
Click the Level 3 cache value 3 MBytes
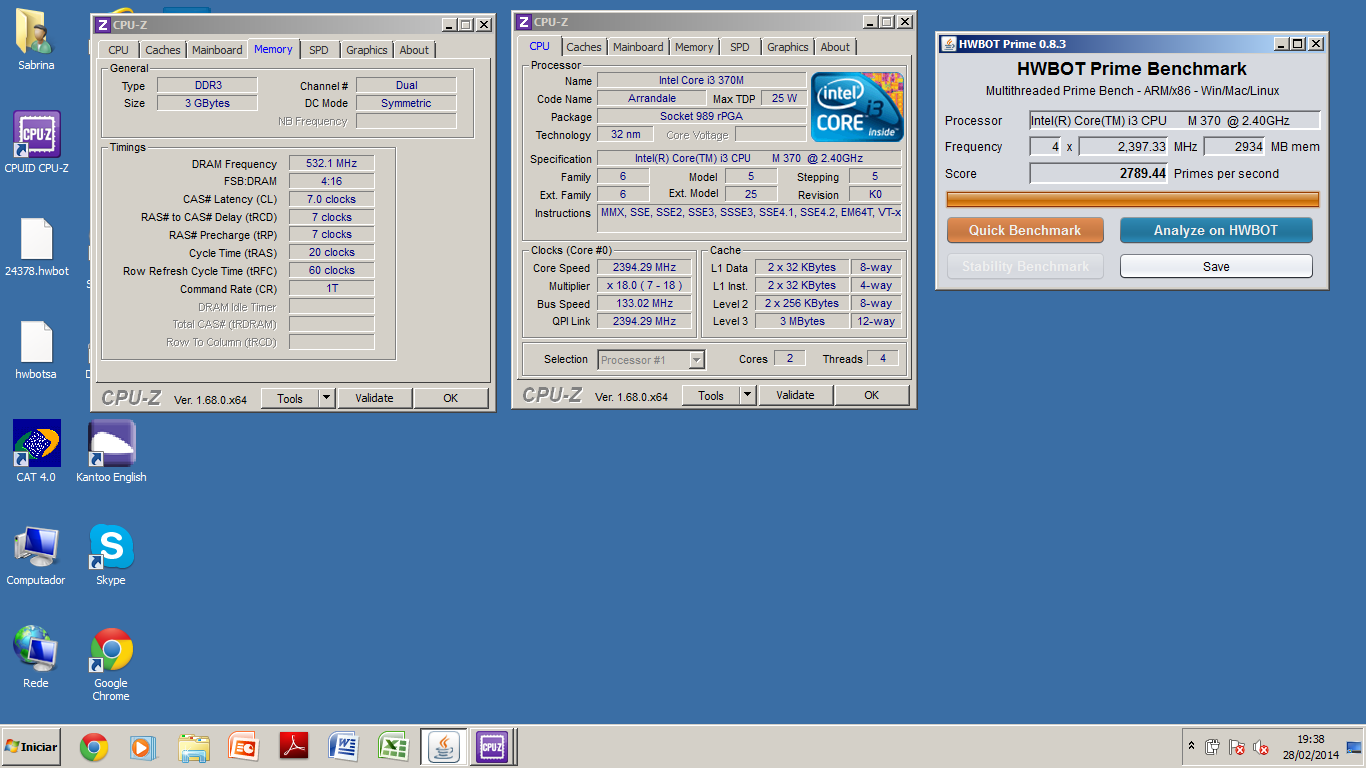coord(803,322)
